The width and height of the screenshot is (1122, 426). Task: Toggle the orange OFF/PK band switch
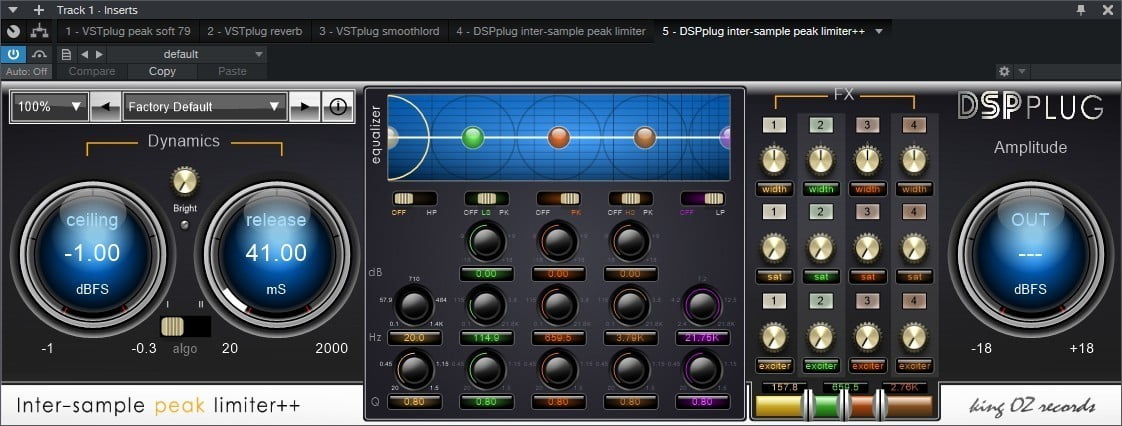pos(559,198)
